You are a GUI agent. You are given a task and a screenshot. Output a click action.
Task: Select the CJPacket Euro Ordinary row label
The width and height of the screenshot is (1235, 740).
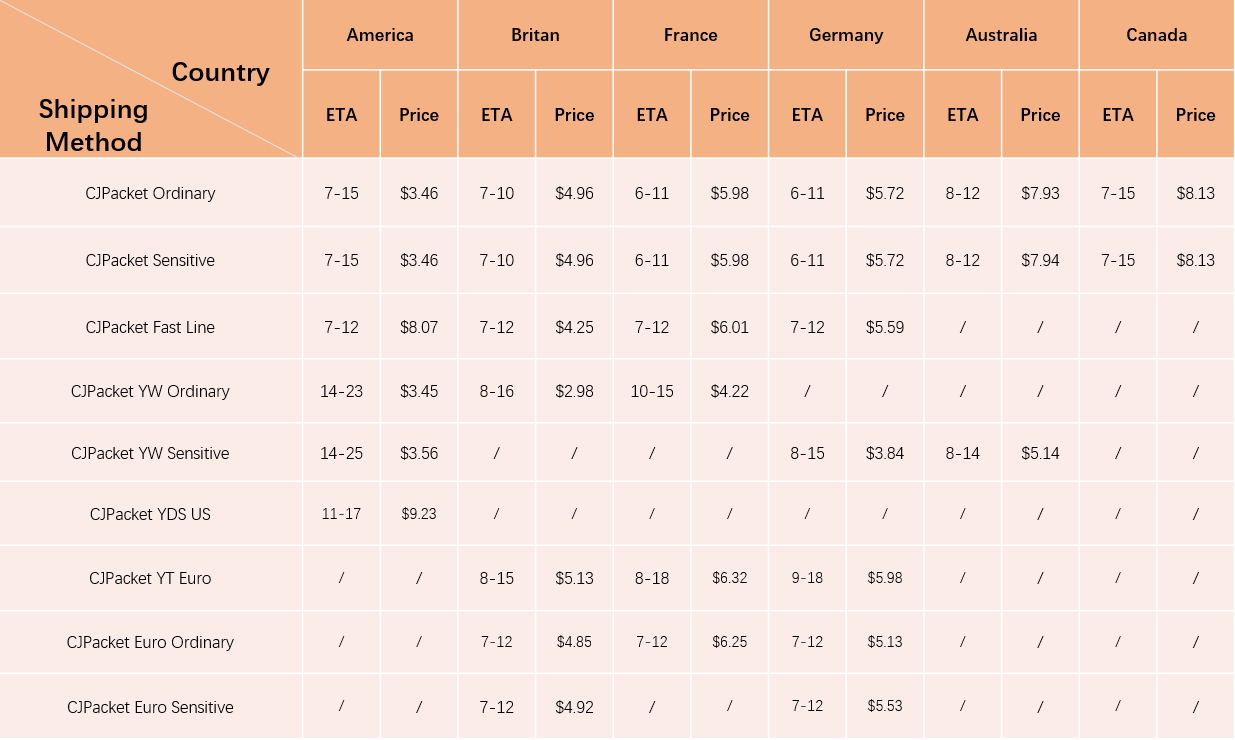150,642
